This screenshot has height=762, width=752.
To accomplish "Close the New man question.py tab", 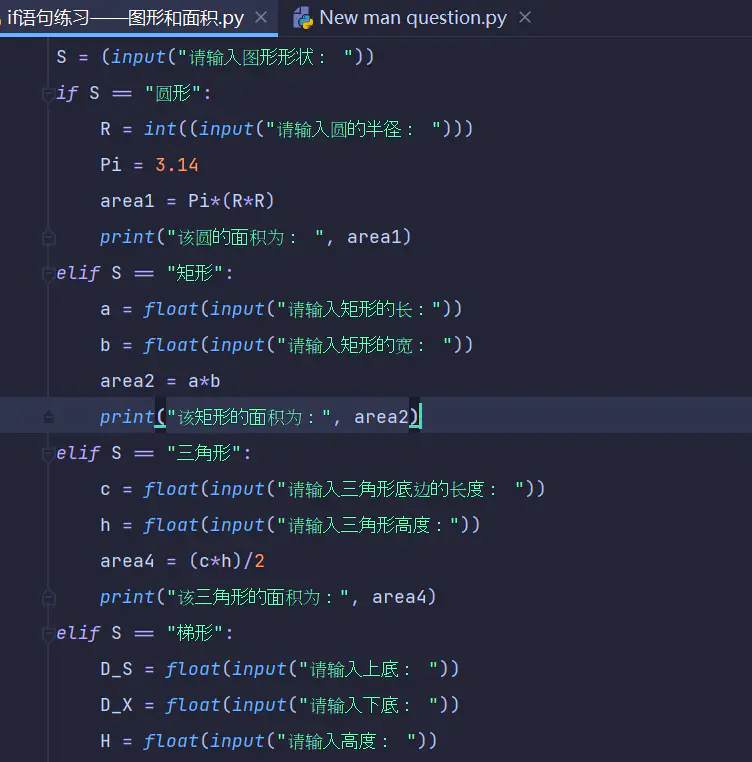I will pyautogui.click(x=525, y=17).
